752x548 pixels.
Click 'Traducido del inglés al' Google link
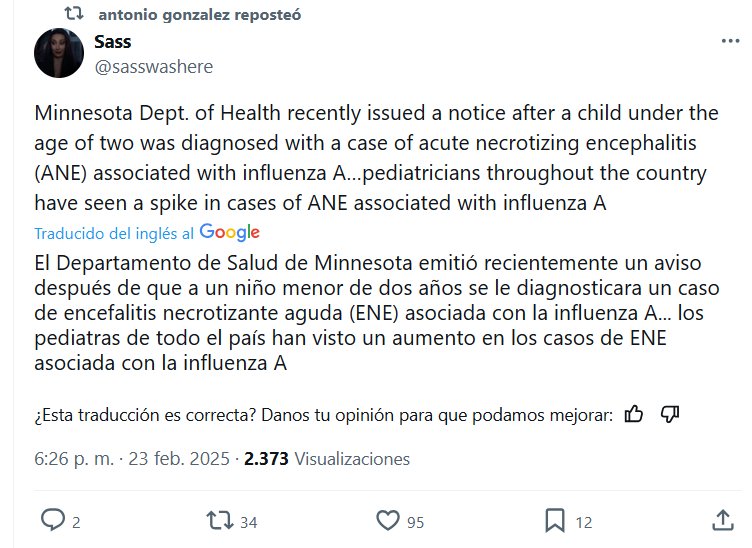(x=147, y=232)
